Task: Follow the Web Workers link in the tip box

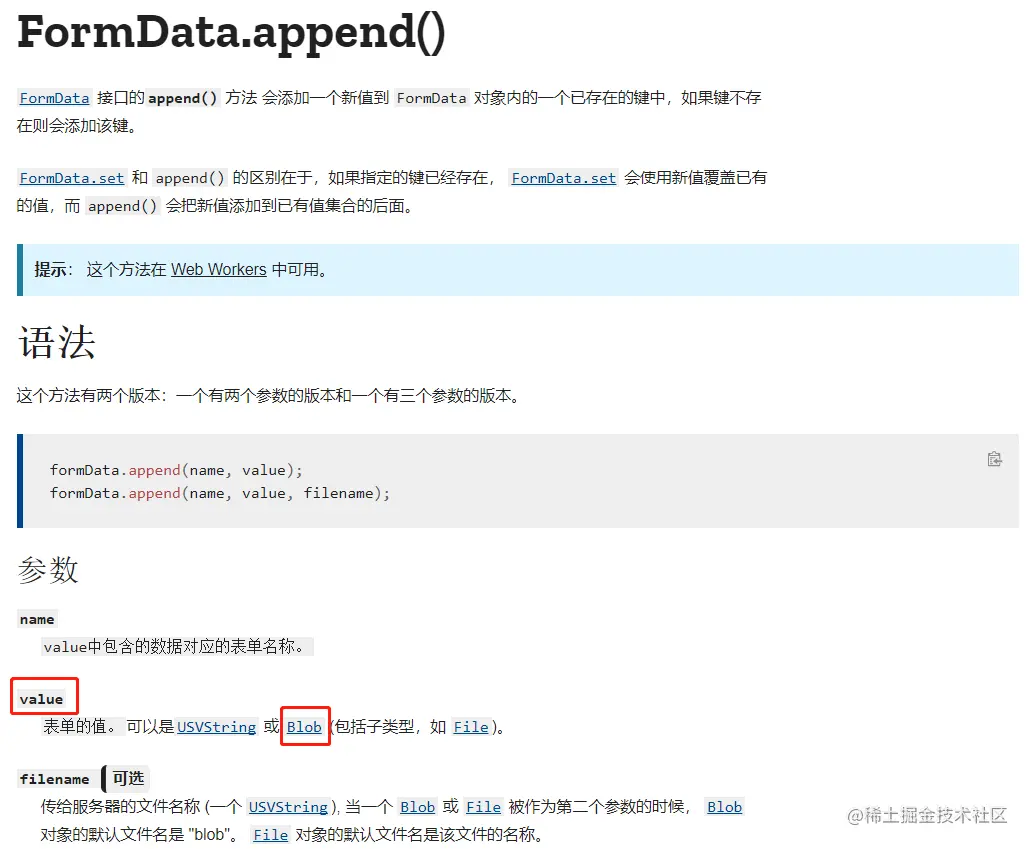Action: pyautogui.click(x=218, y=269)
